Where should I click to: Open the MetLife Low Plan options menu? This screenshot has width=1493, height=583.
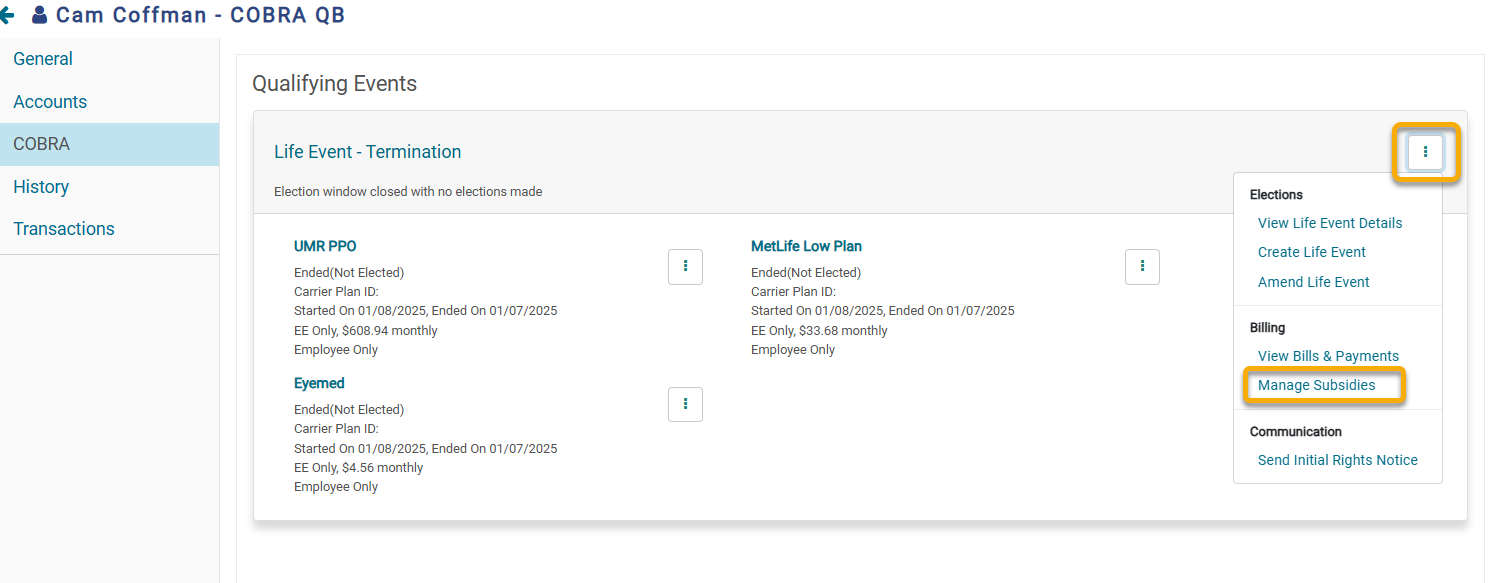[1142, 267]
